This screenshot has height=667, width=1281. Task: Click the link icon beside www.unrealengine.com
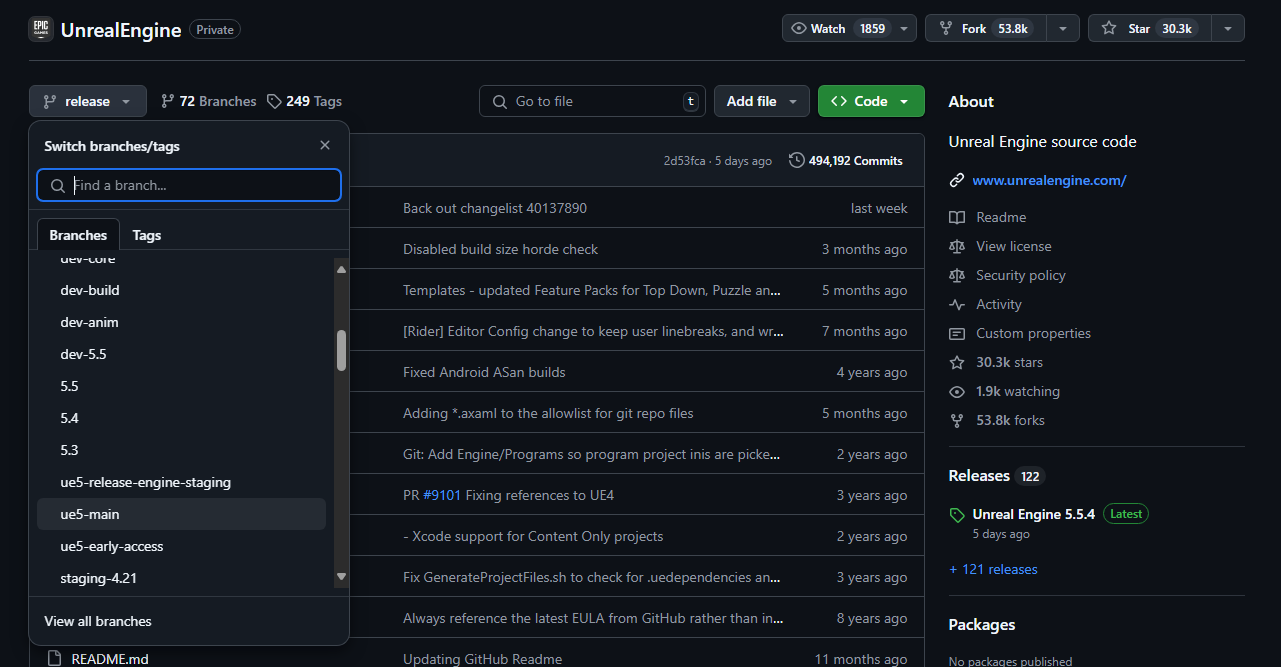tap(957, 181)
